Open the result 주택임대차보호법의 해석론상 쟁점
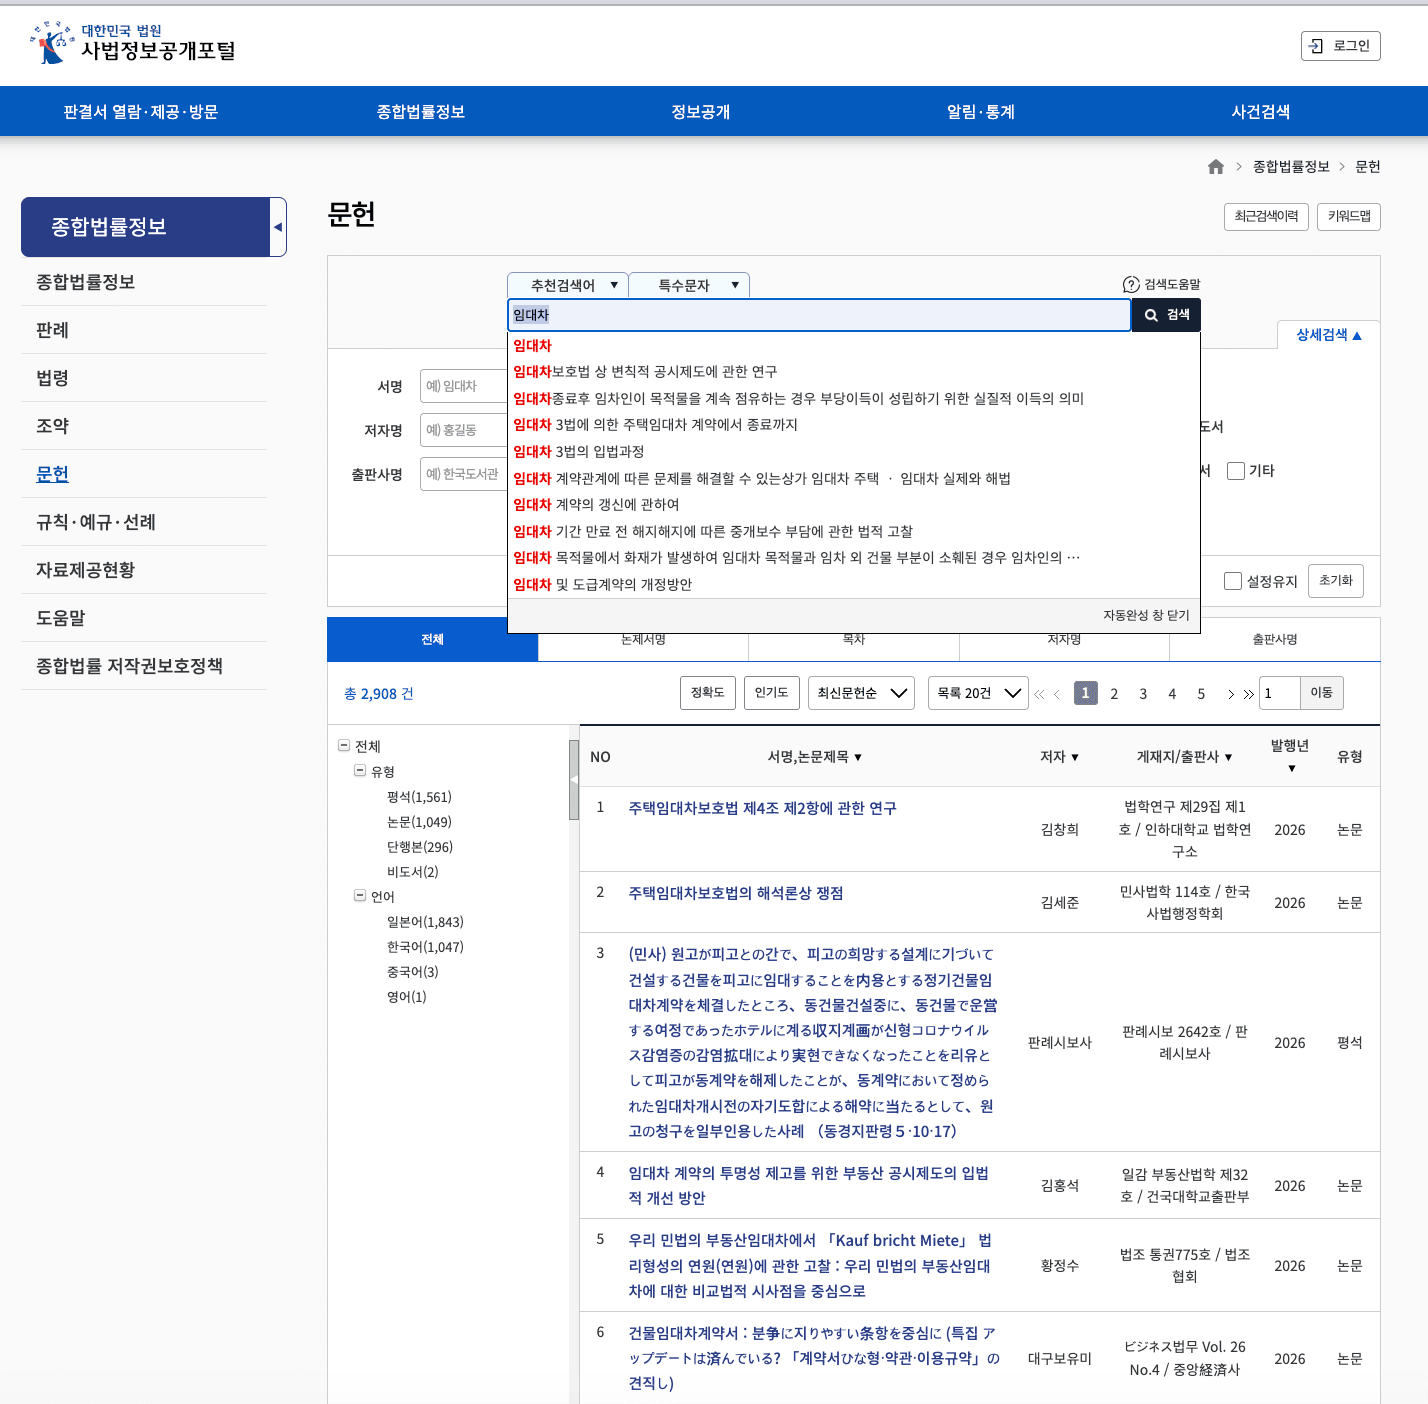Viewport: 1428px width, 1404px height. click(x=736, y=893)
